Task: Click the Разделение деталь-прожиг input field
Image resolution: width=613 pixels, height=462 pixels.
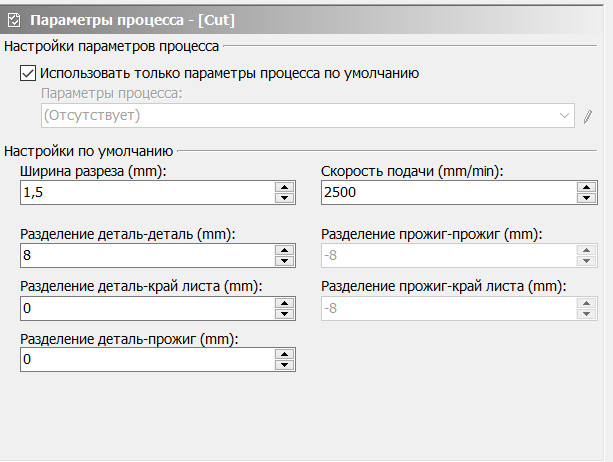Action: click(x=146, y=359)
